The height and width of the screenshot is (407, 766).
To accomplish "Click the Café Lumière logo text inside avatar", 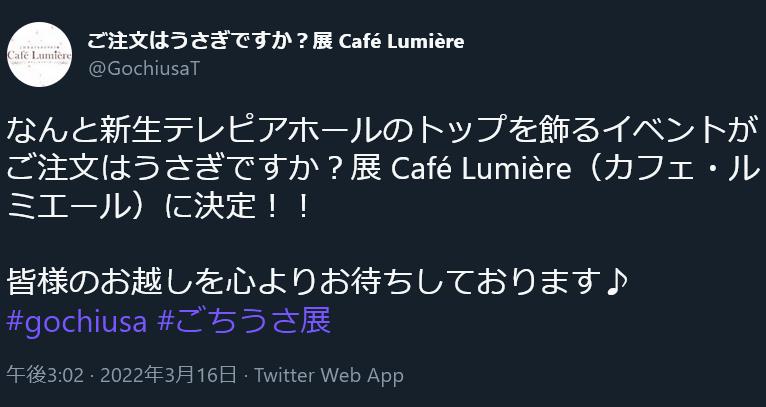I will coord(40,55).
